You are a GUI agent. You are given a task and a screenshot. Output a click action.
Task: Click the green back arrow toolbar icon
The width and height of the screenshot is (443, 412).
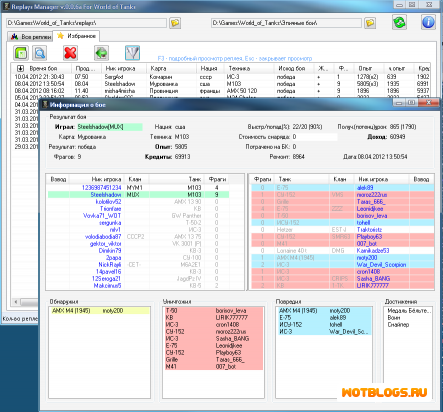pyautogui.click(x=101, y=53)
